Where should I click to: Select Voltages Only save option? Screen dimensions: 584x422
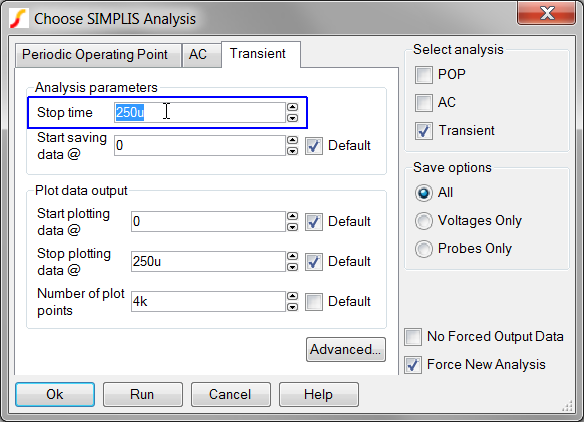424,221
